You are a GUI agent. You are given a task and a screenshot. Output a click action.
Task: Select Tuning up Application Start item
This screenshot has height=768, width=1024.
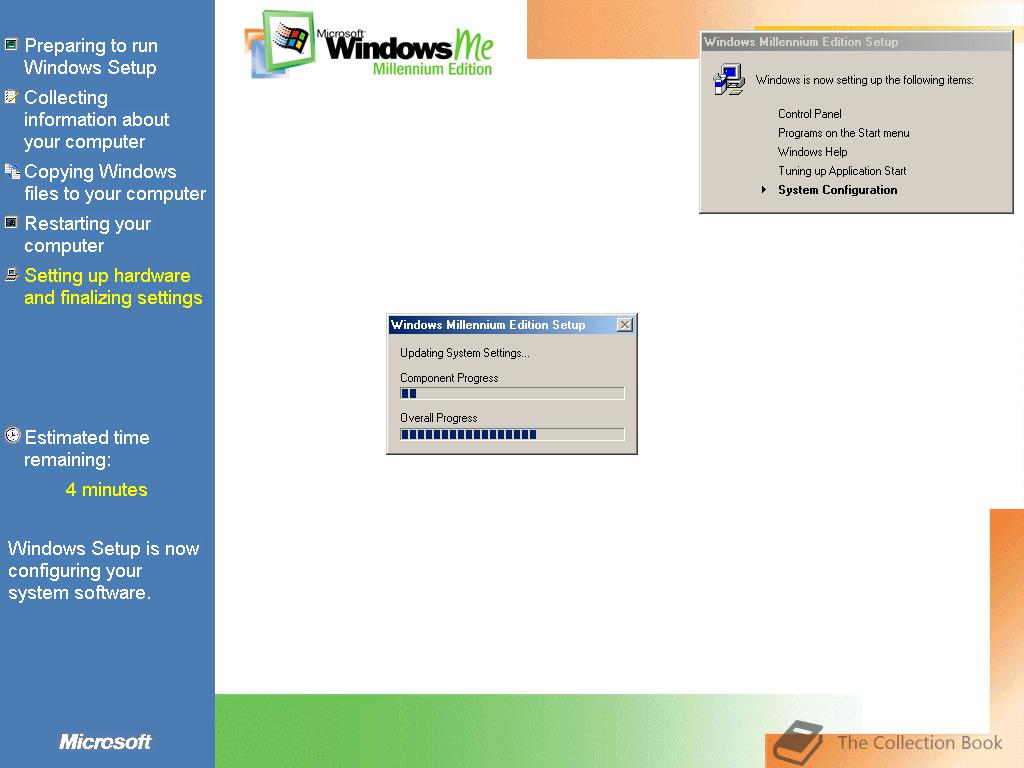tap(842, 170)
